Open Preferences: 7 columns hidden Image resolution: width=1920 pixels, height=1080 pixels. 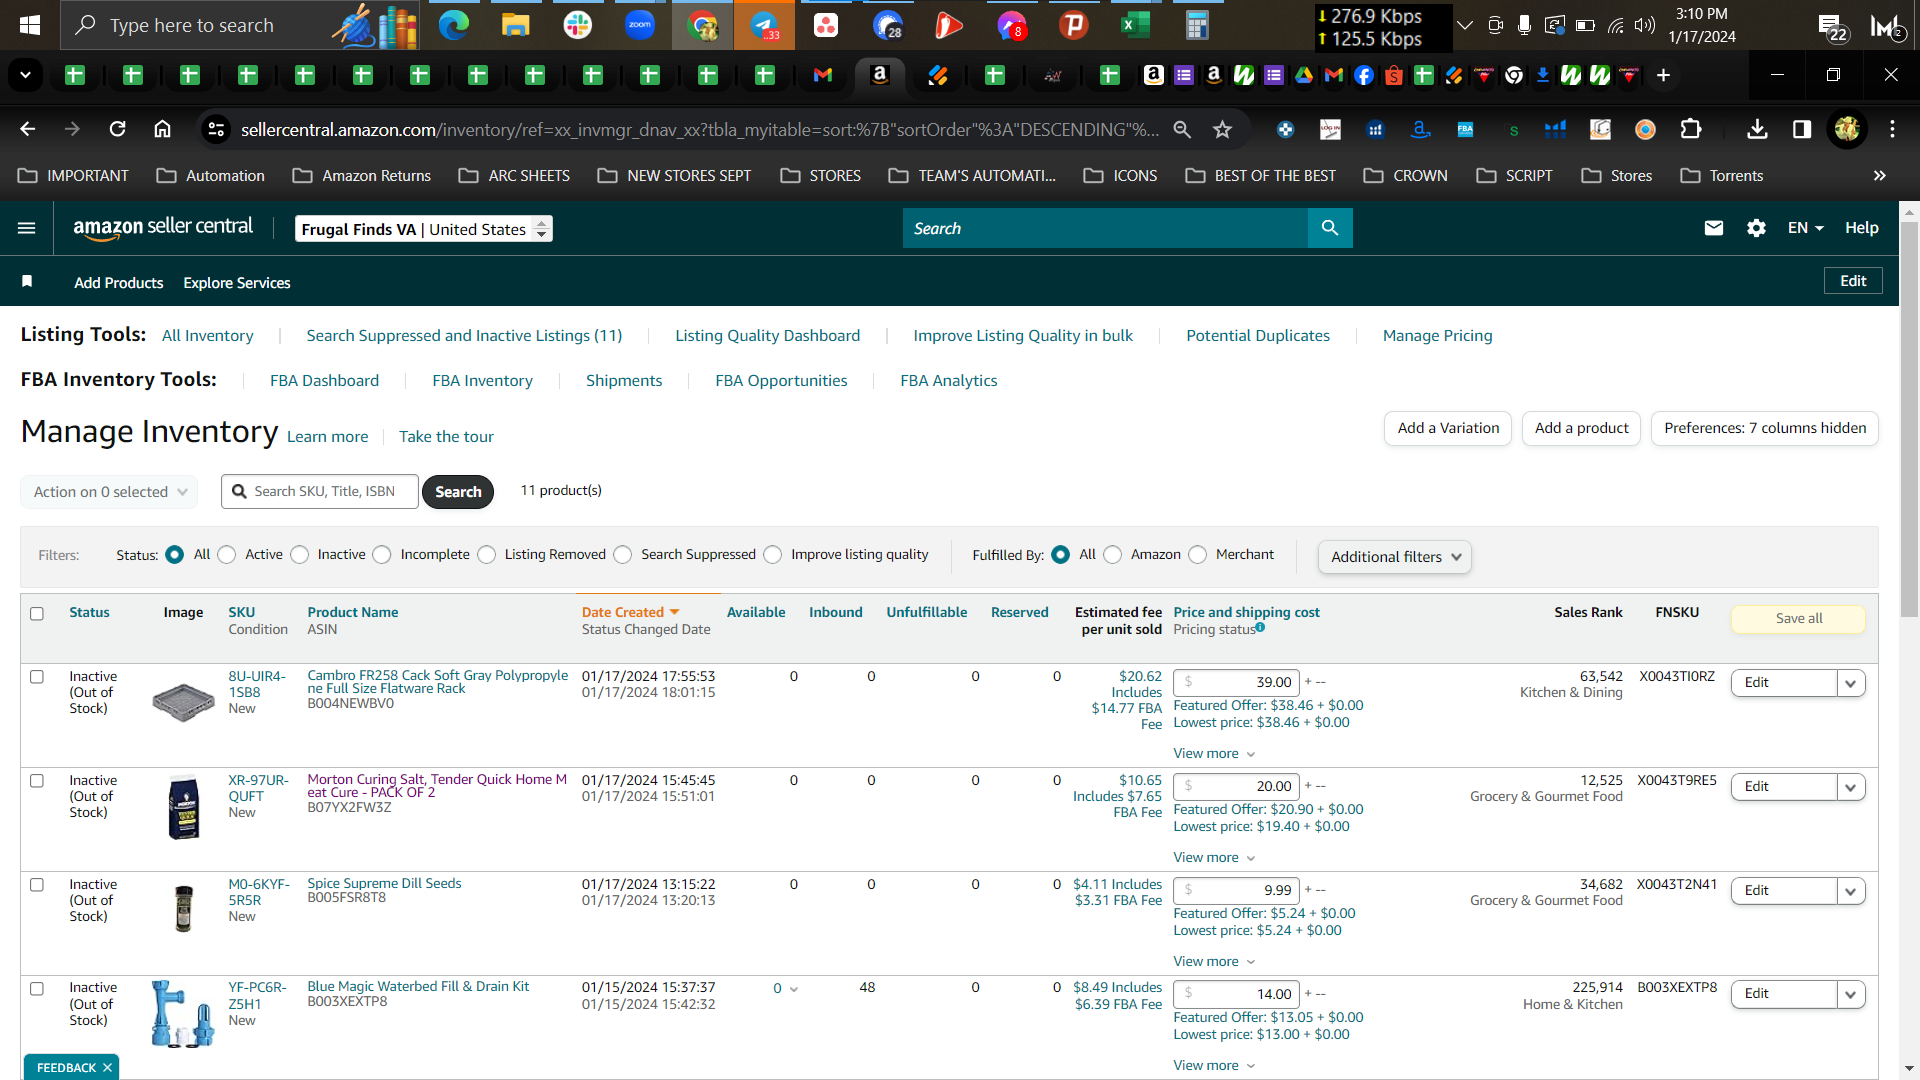click(x=1765, y=428)
